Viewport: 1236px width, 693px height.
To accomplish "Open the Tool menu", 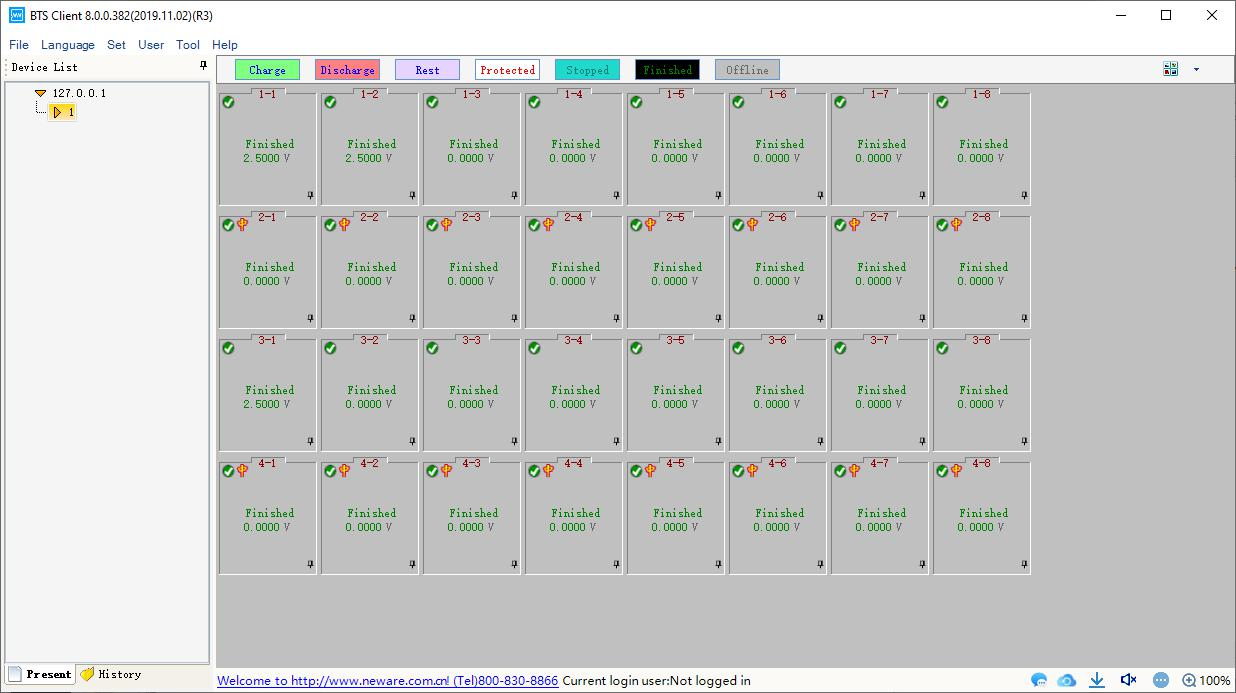I will tap(188, 45).
